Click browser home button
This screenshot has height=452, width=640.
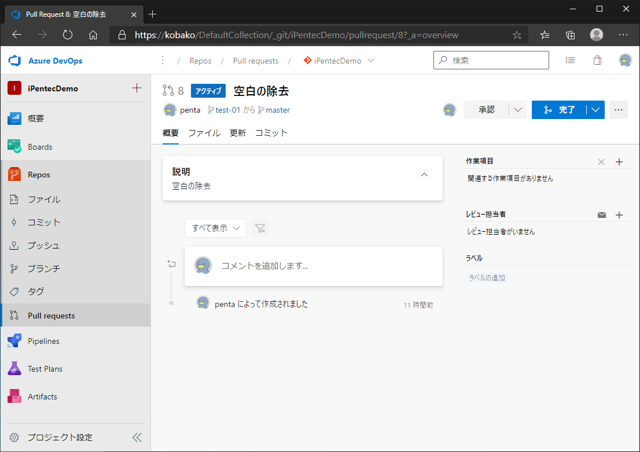pyautogui.click(x=93, y=35)
